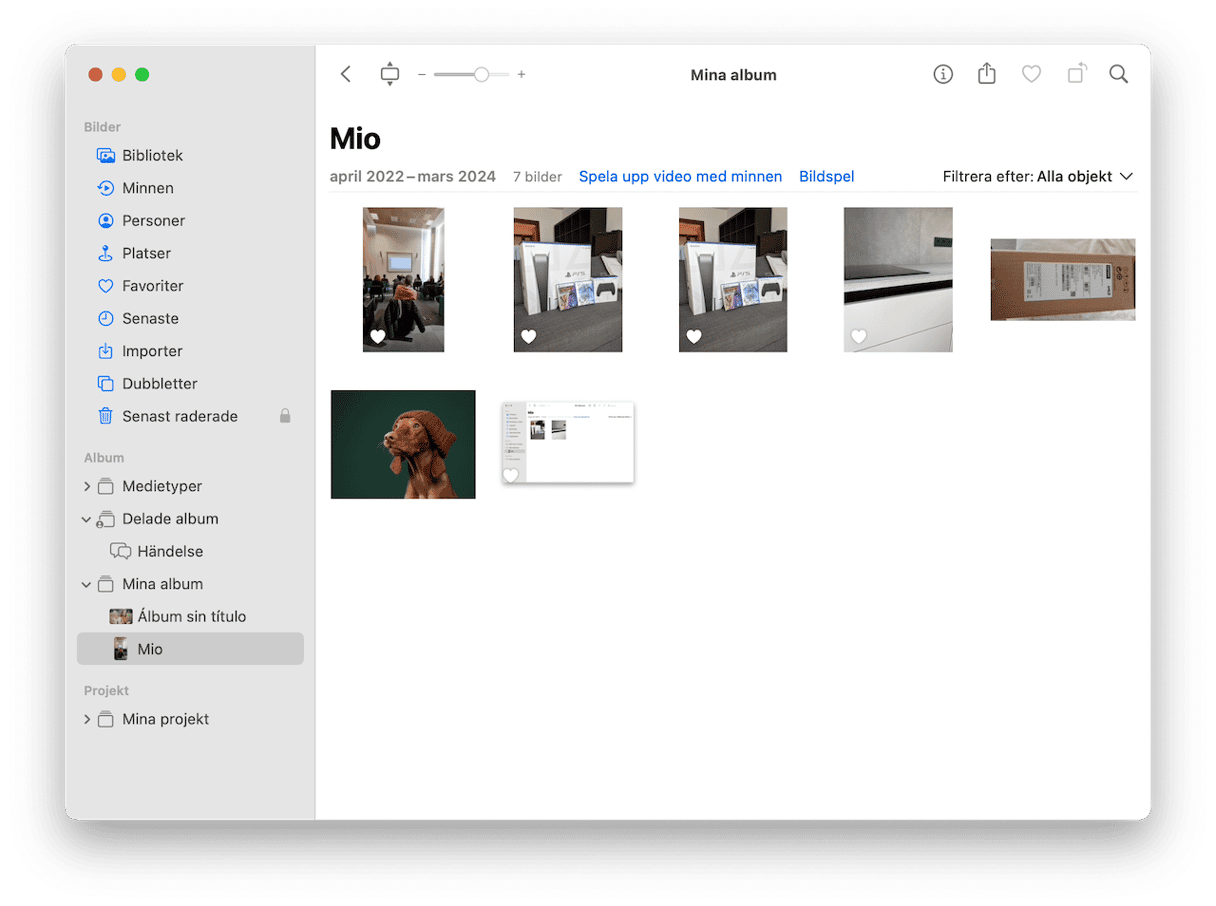Open the Filtrera efter Alla objekt dropdown
This screenshot has height=906, width=1216.
[1038, 176]
